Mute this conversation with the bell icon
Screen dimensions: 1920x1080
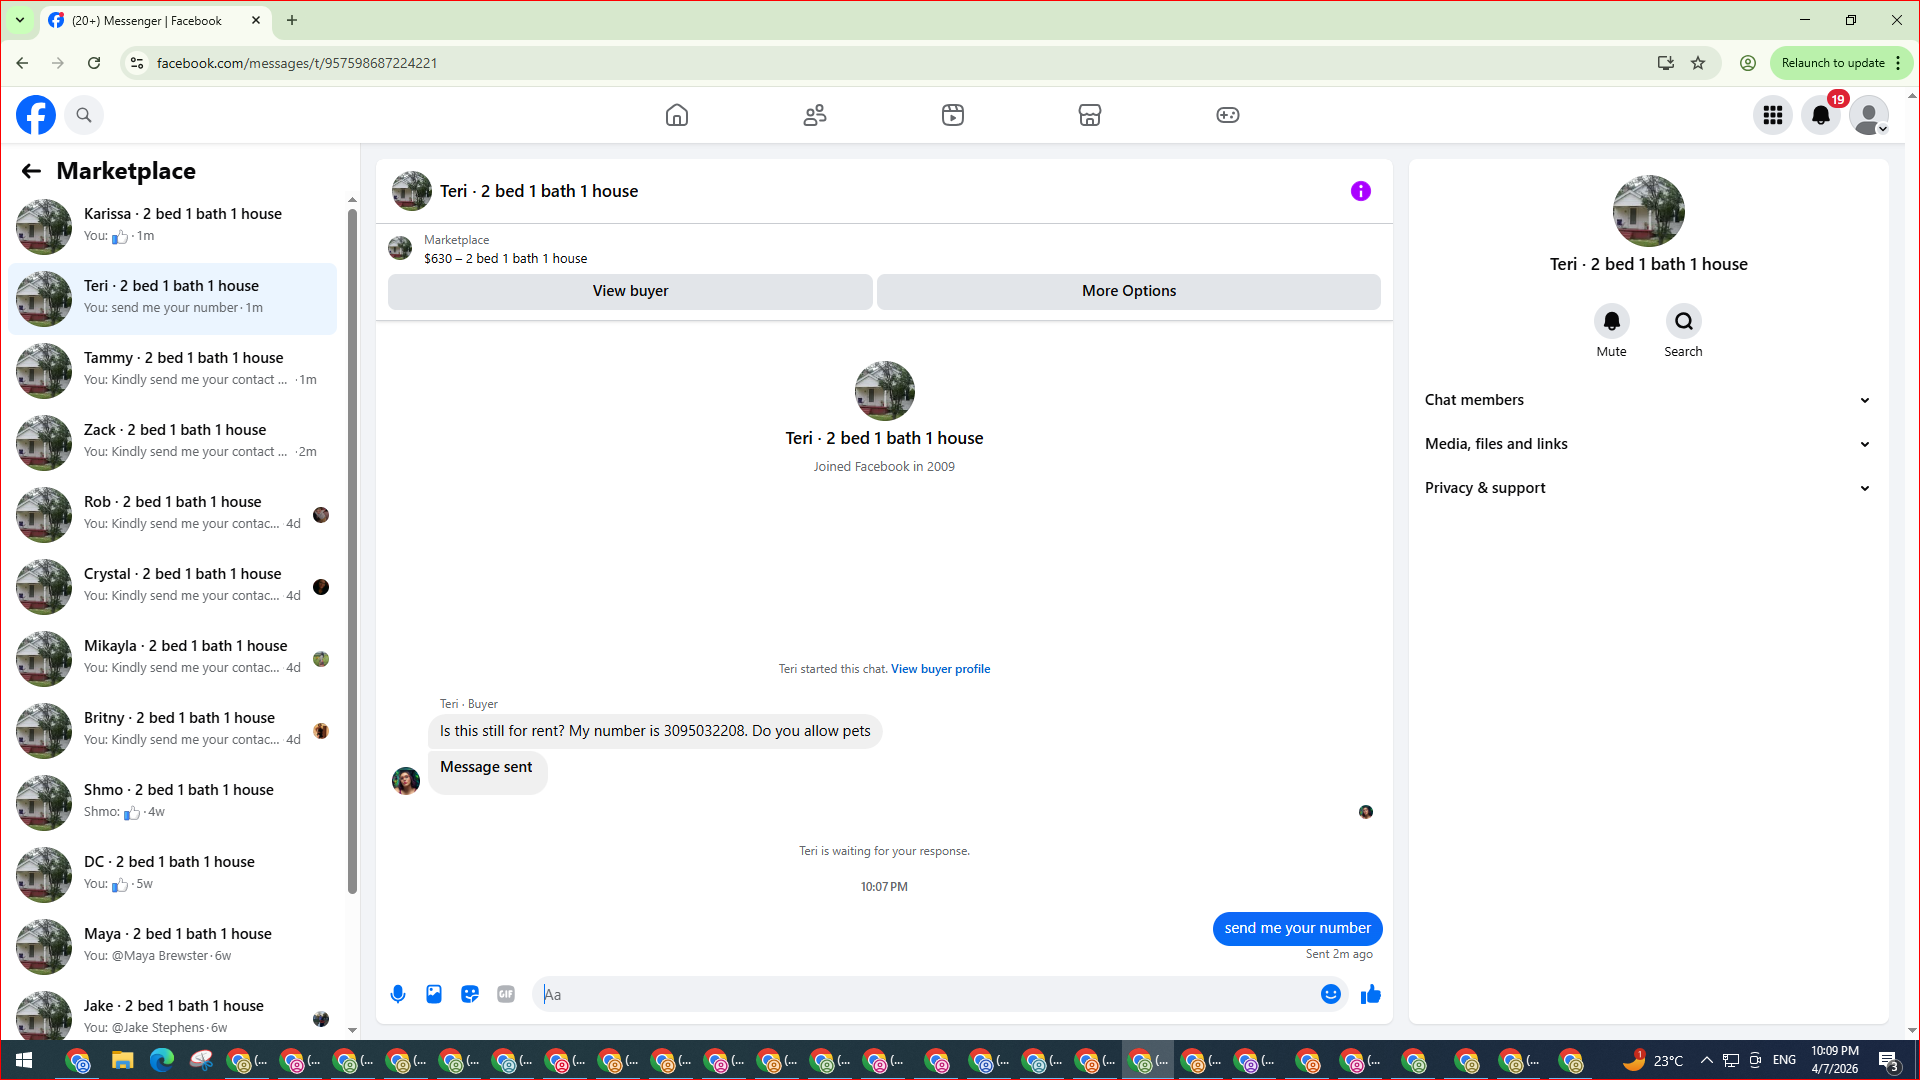point(1612,321)
